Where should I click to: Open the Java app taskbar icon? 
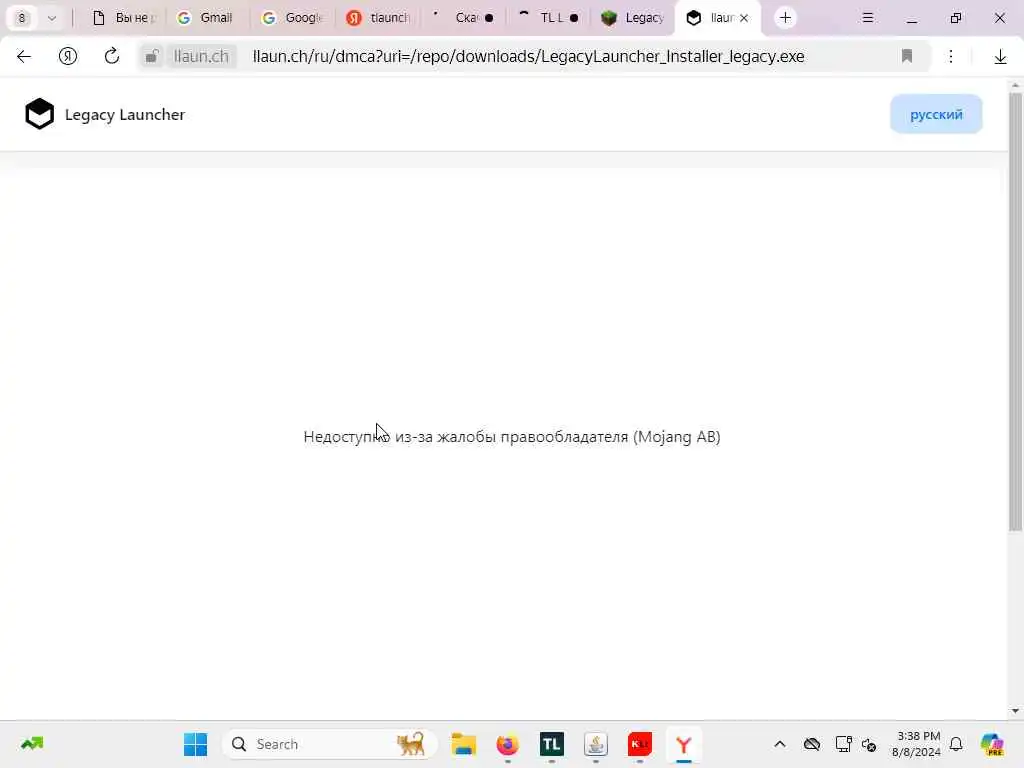[x=596, y=744]
